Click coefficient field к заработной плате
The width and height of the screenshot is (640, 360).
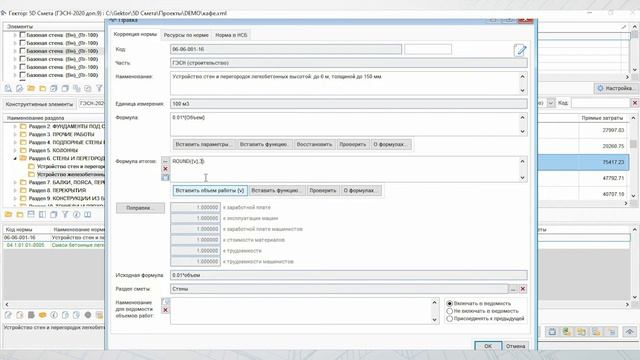(x=196, y=207)
